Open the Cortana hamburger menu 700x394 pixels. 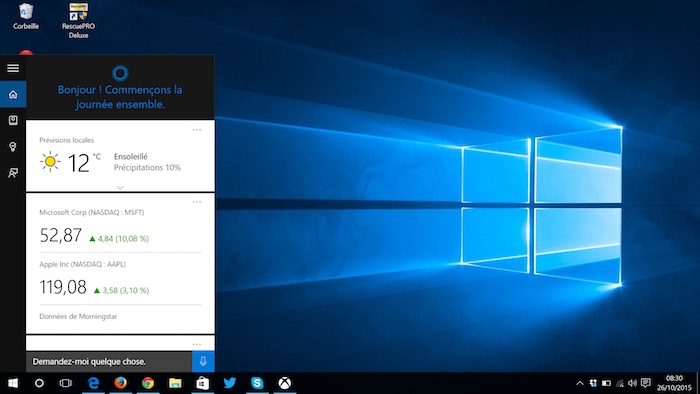(13, 68)
